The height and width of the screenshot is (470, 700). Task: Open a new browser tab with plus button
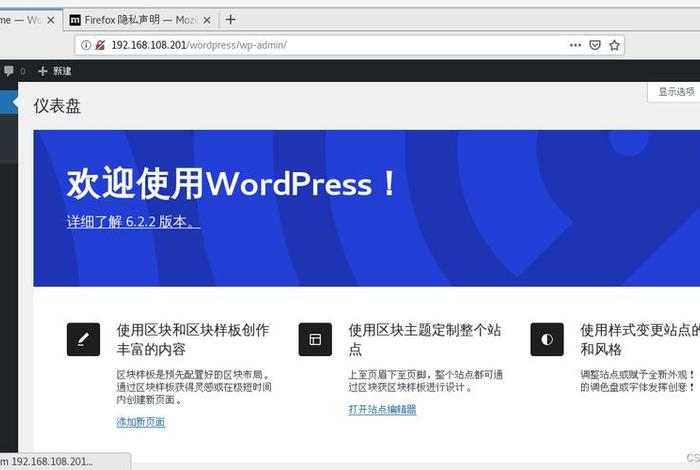[230, 20]
